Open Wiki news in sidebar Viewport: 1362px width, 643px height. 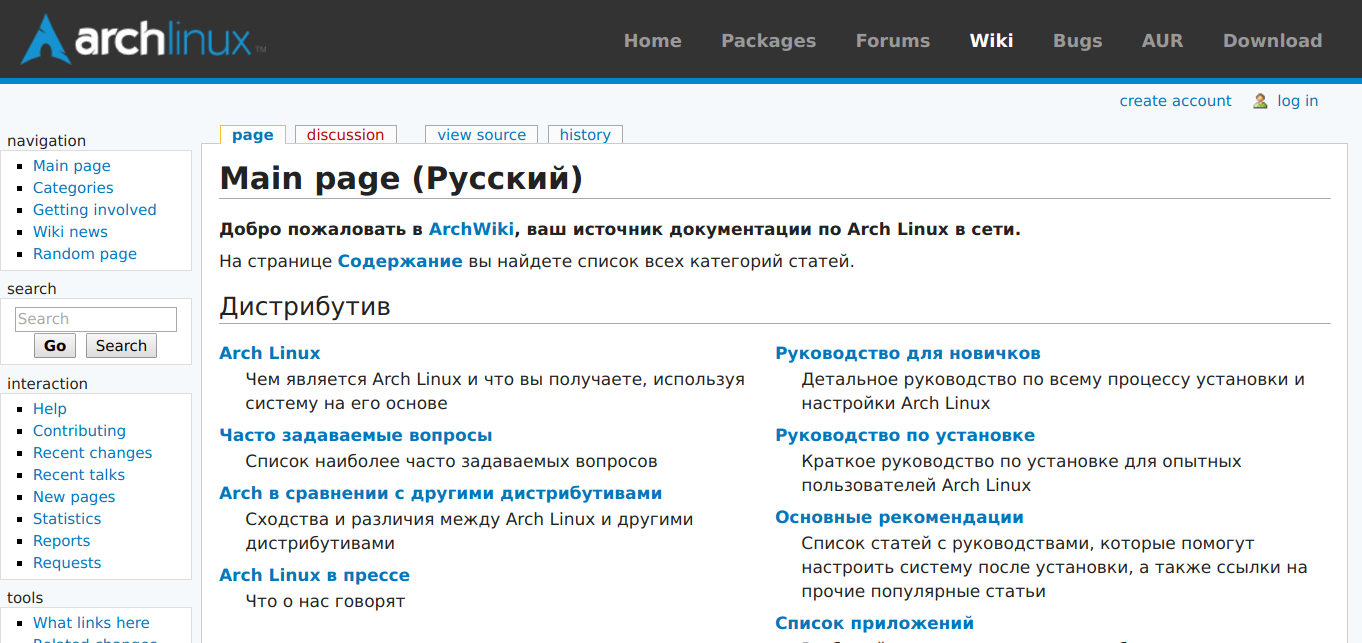click(70, 232)
